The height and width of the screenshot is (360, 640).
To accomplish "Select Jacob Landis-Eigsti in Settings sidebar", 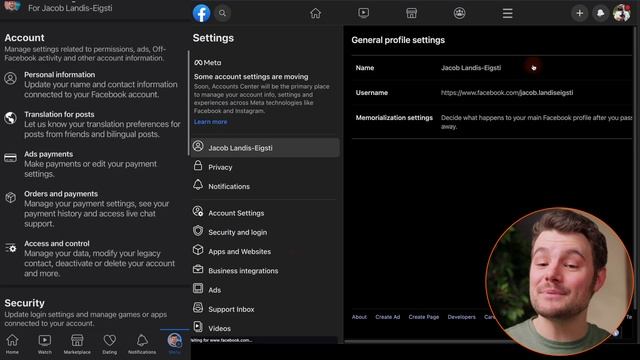I will pos(265,148).
